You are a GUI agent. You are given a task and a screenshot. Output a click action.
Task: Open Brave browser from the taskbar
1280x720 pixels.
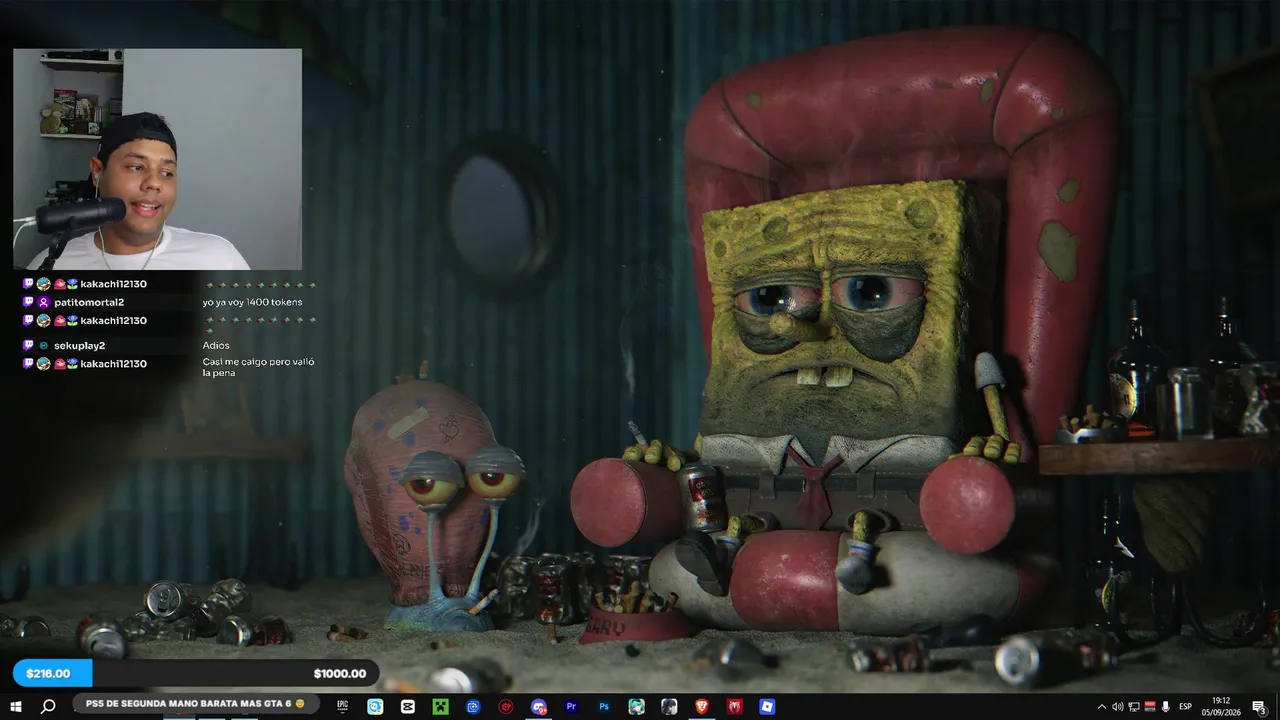coord(702,706)
